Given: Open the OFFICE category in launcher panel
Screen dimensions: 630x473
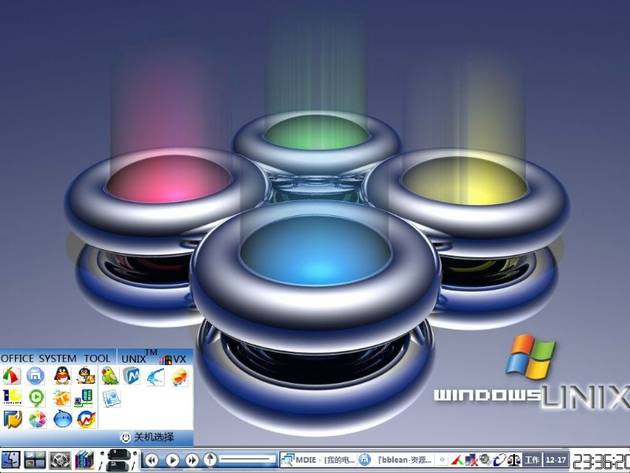Looking at the screenshot, I should [x=17, y=358].
